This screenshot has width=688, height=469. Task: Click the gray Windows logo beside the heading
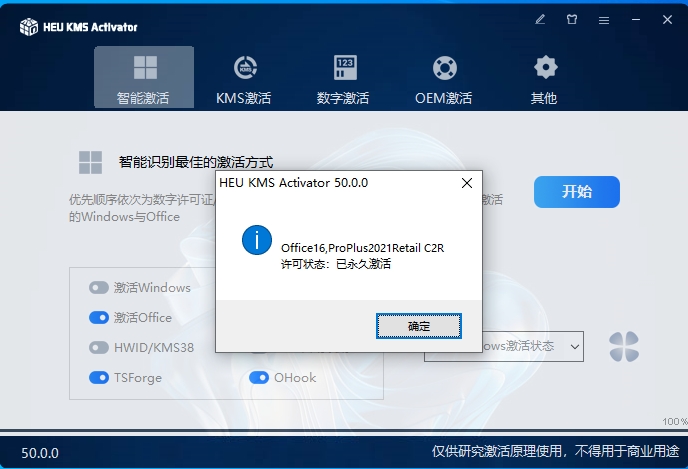(x=90, y=162)
